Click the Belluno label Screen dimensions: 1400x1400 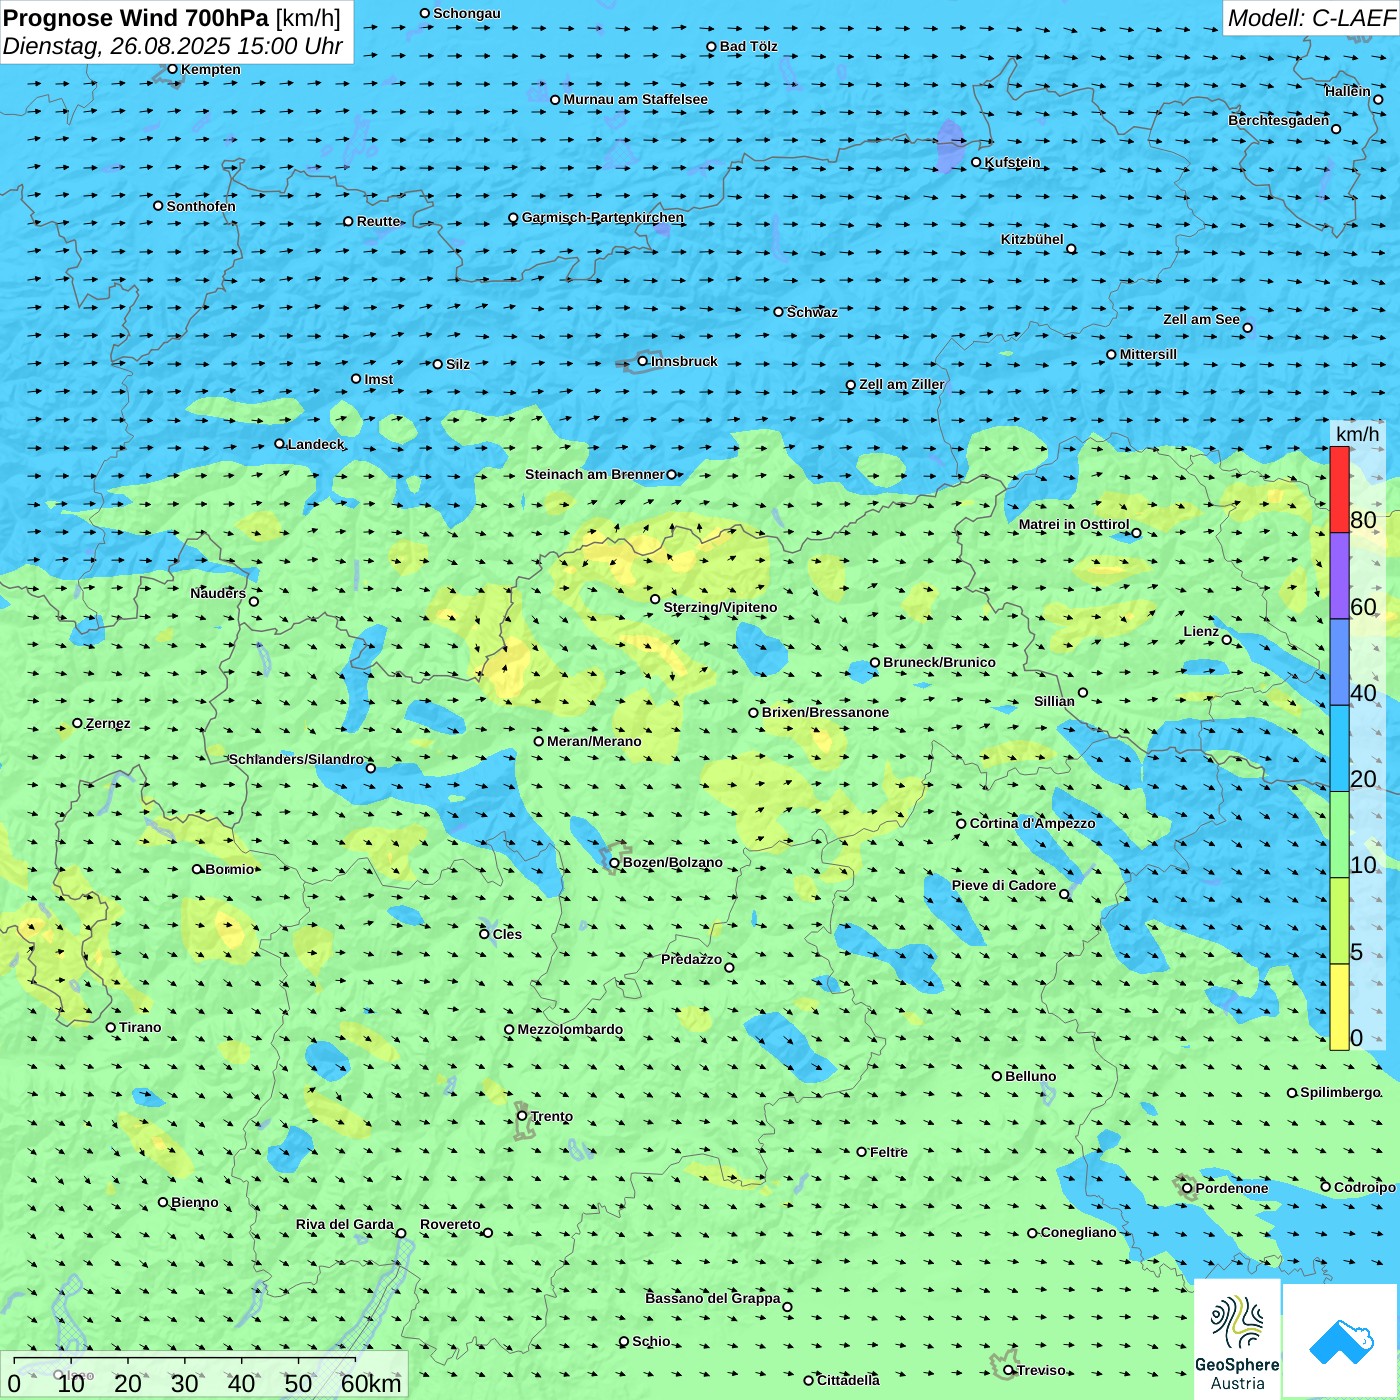coord(1030,1076)
